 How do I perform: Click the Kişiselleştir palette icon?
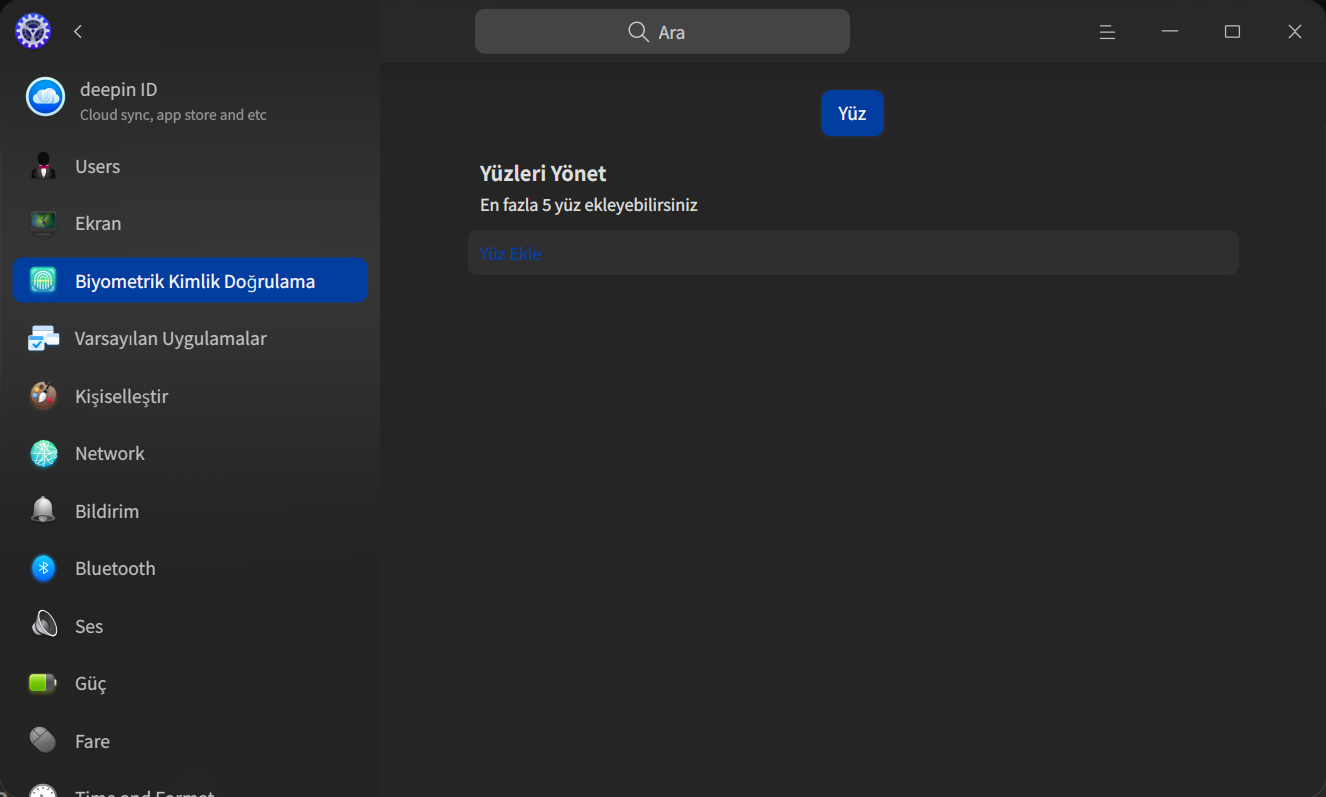(43, 396)
